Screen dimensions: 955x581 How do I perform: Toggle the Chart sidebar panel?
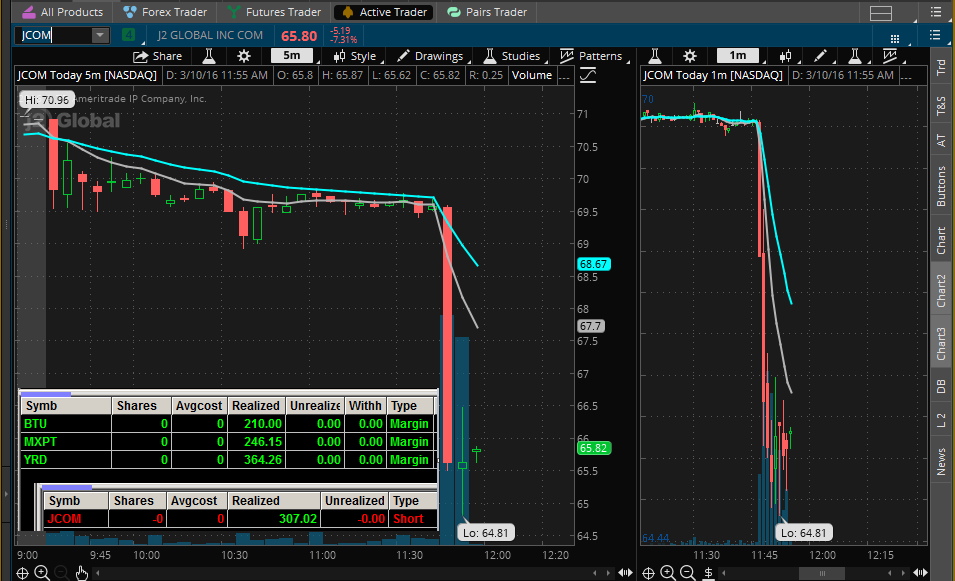click(x=942, y=241)
